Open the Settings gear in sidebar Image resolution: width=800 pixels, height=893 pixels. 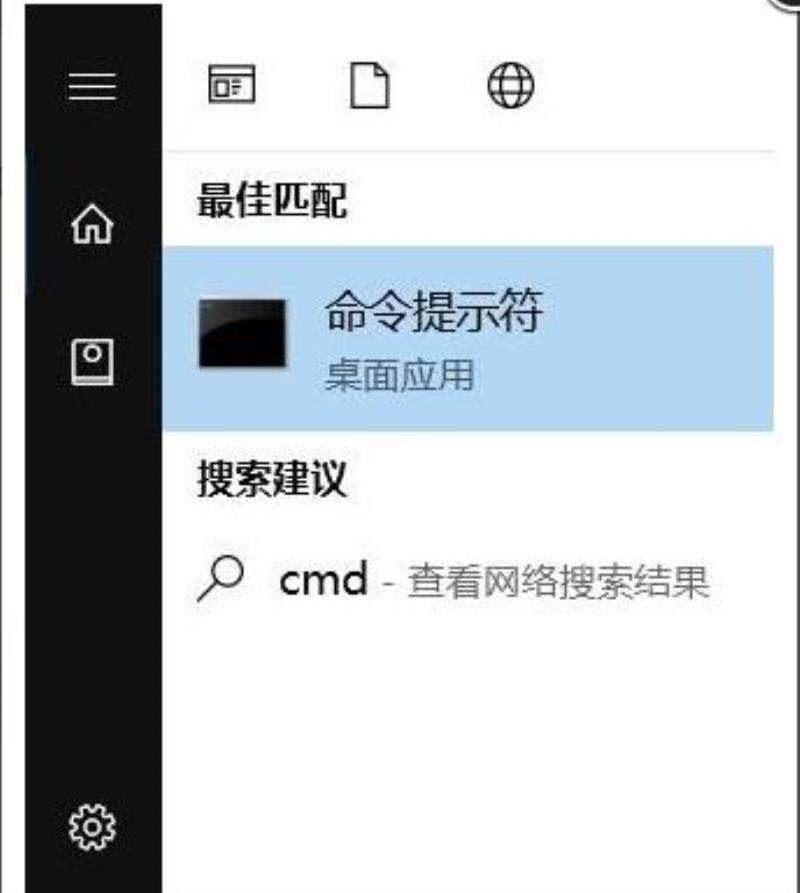coord(92,827)
